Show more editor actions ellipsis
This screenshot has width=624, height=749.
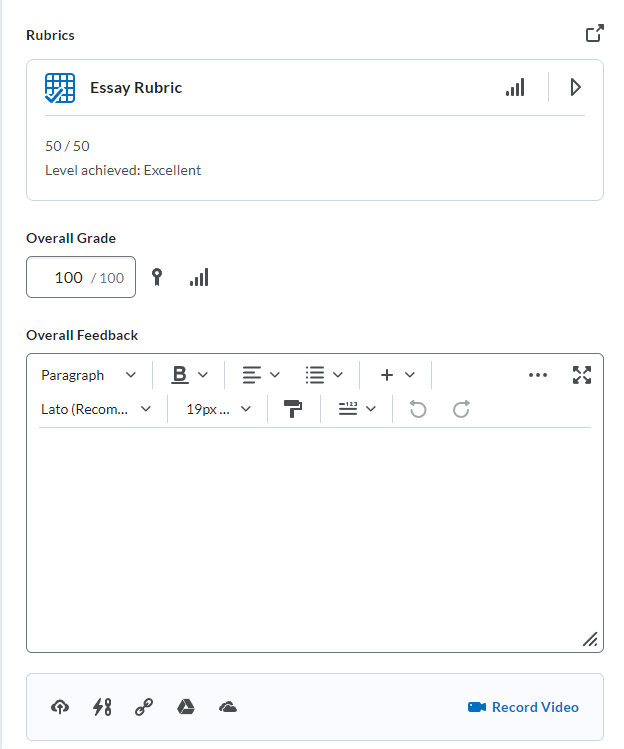[538, 375]
